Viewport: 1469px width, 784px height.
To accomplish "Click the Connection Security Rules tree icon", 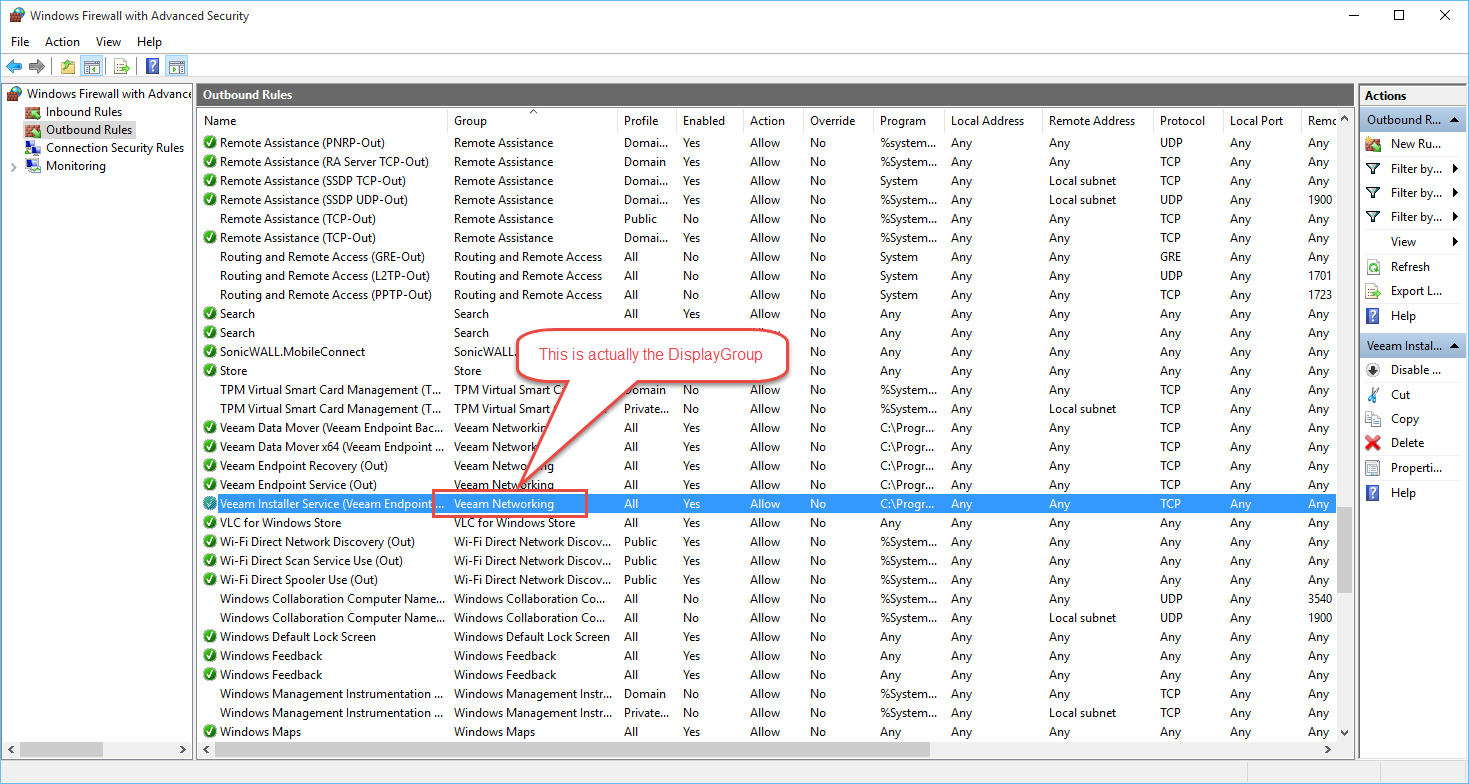I will (34, 148).
